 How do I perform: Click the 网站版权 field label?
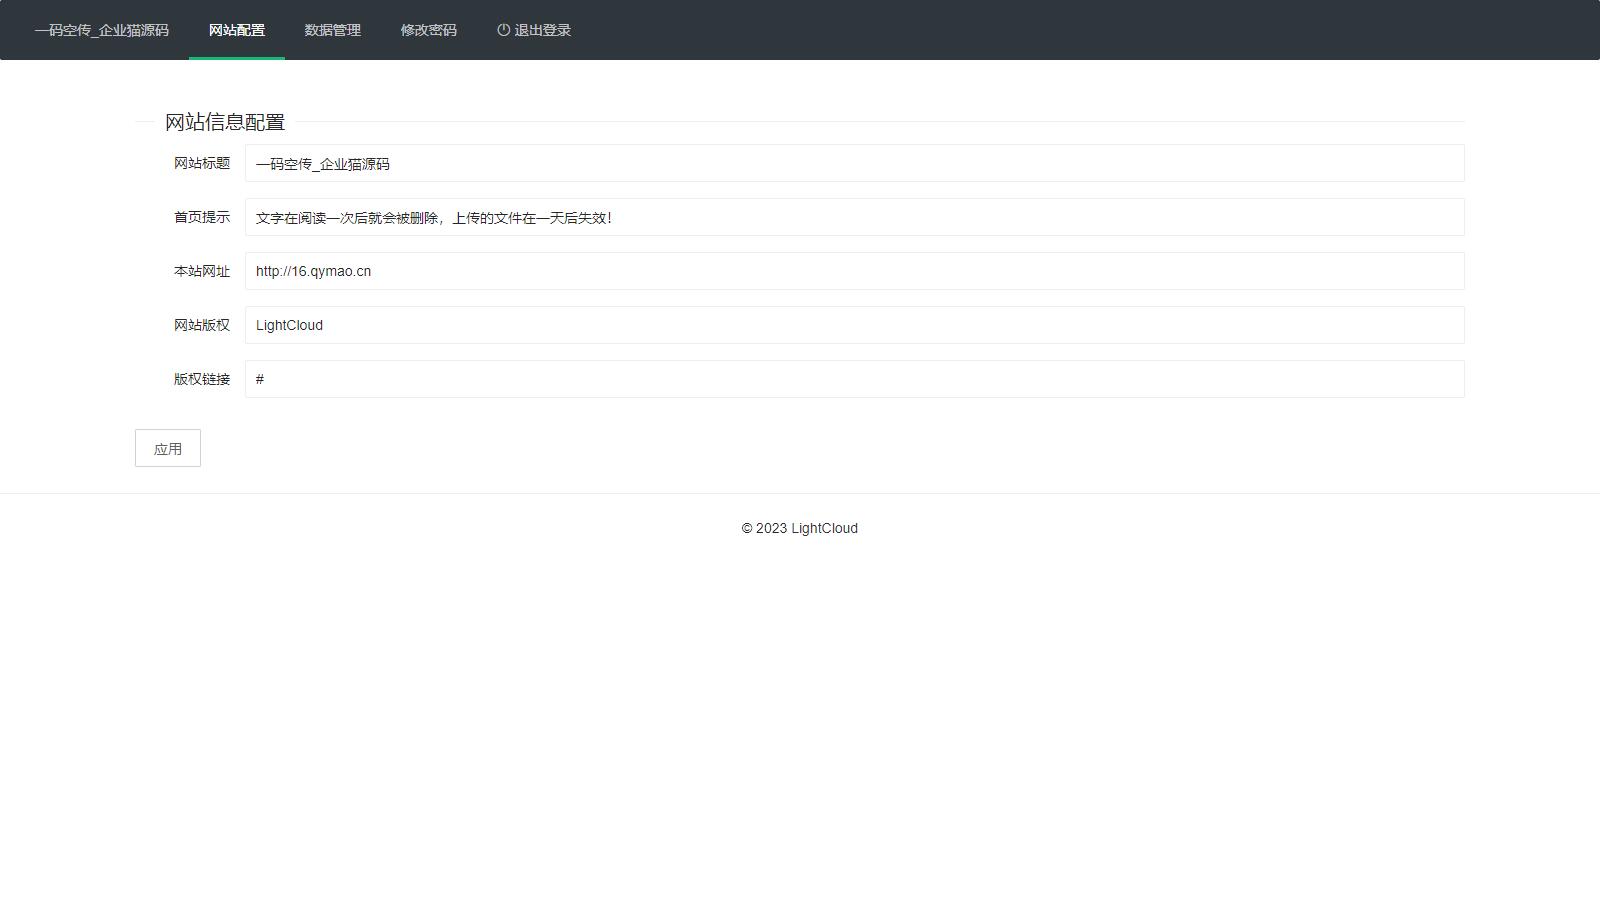click(202, 325)
